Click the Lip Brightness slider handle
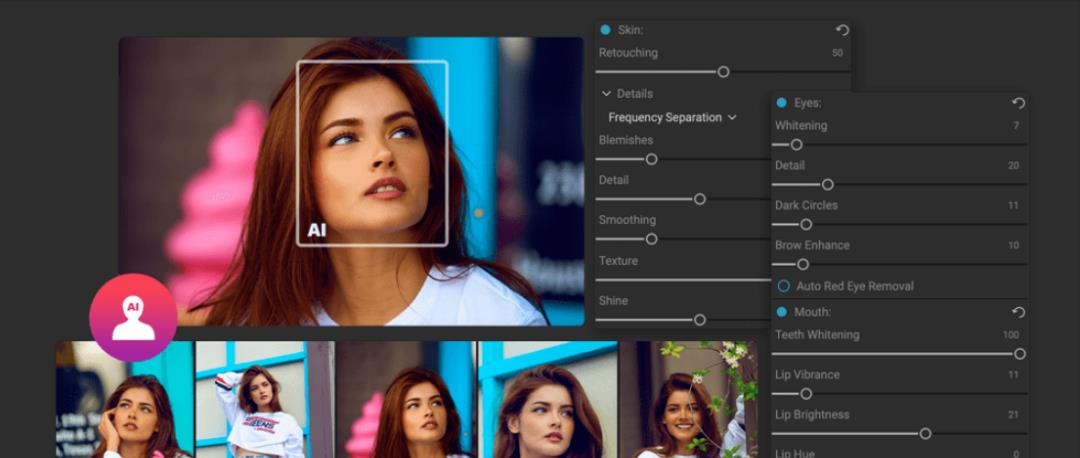 pyautogui.click(x=925, y=433)
